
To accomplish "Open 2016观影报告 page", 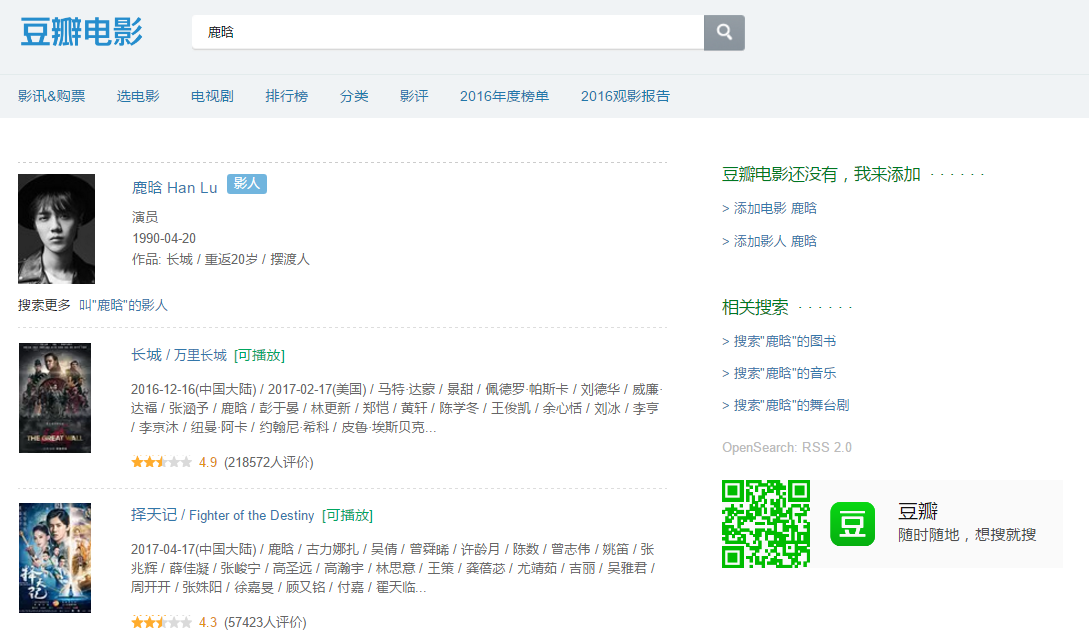I will click(x=625, y=96).
